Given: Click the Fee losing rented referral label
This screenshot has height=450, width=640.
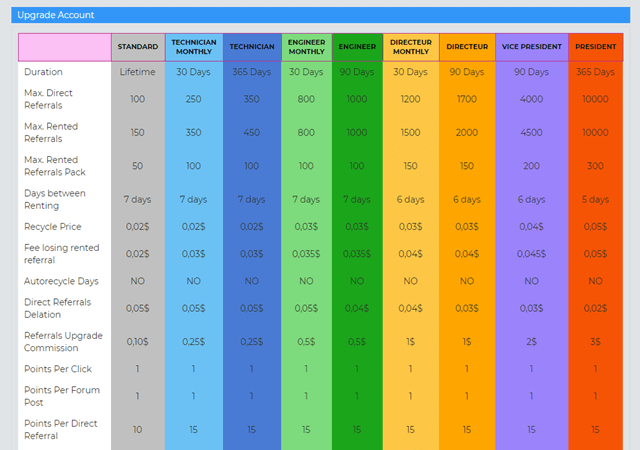Looking at the screenshot, I should (62, 254).
